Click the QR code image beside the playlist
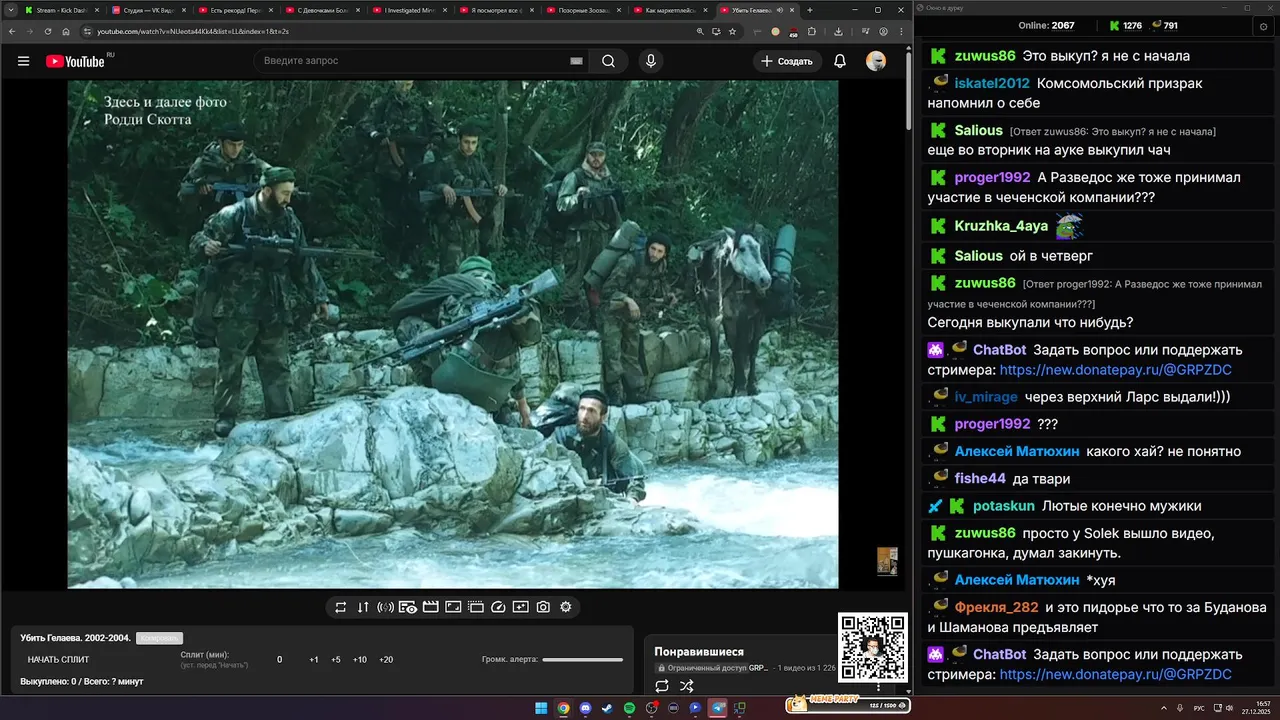This screenshot has height=720, width=1280. [x=873, y=648]
